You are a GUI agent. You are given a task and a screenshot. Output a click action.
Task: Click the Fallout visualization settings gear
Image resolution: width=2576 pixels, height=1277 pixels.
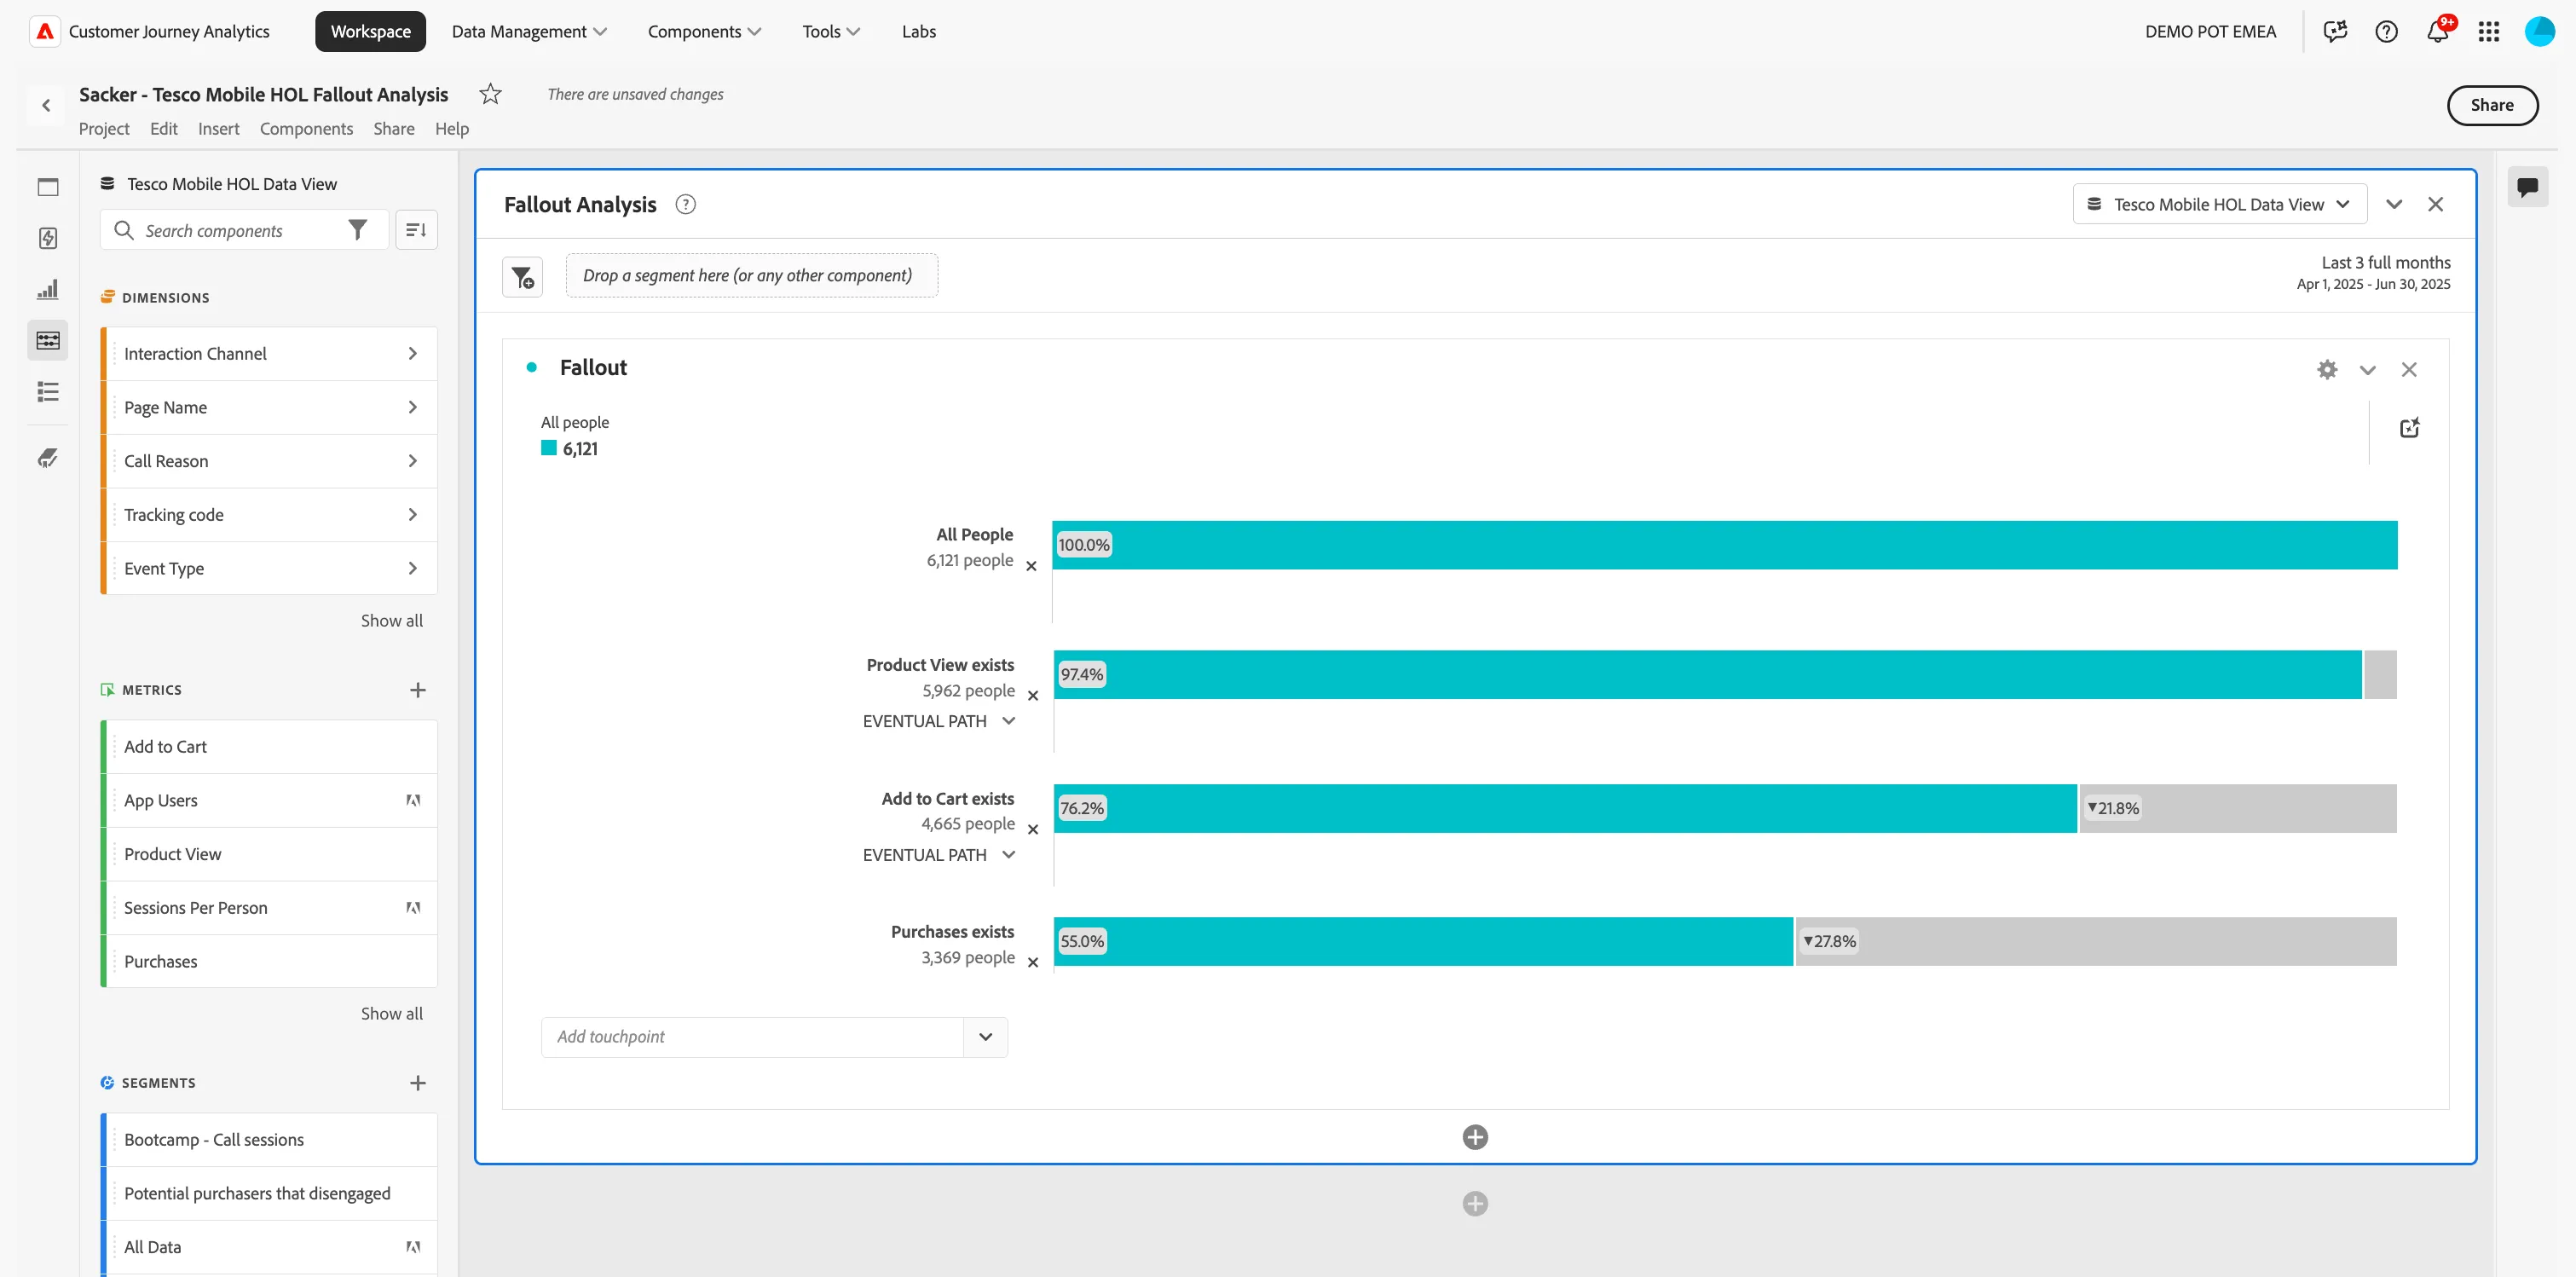(2327, 369)
